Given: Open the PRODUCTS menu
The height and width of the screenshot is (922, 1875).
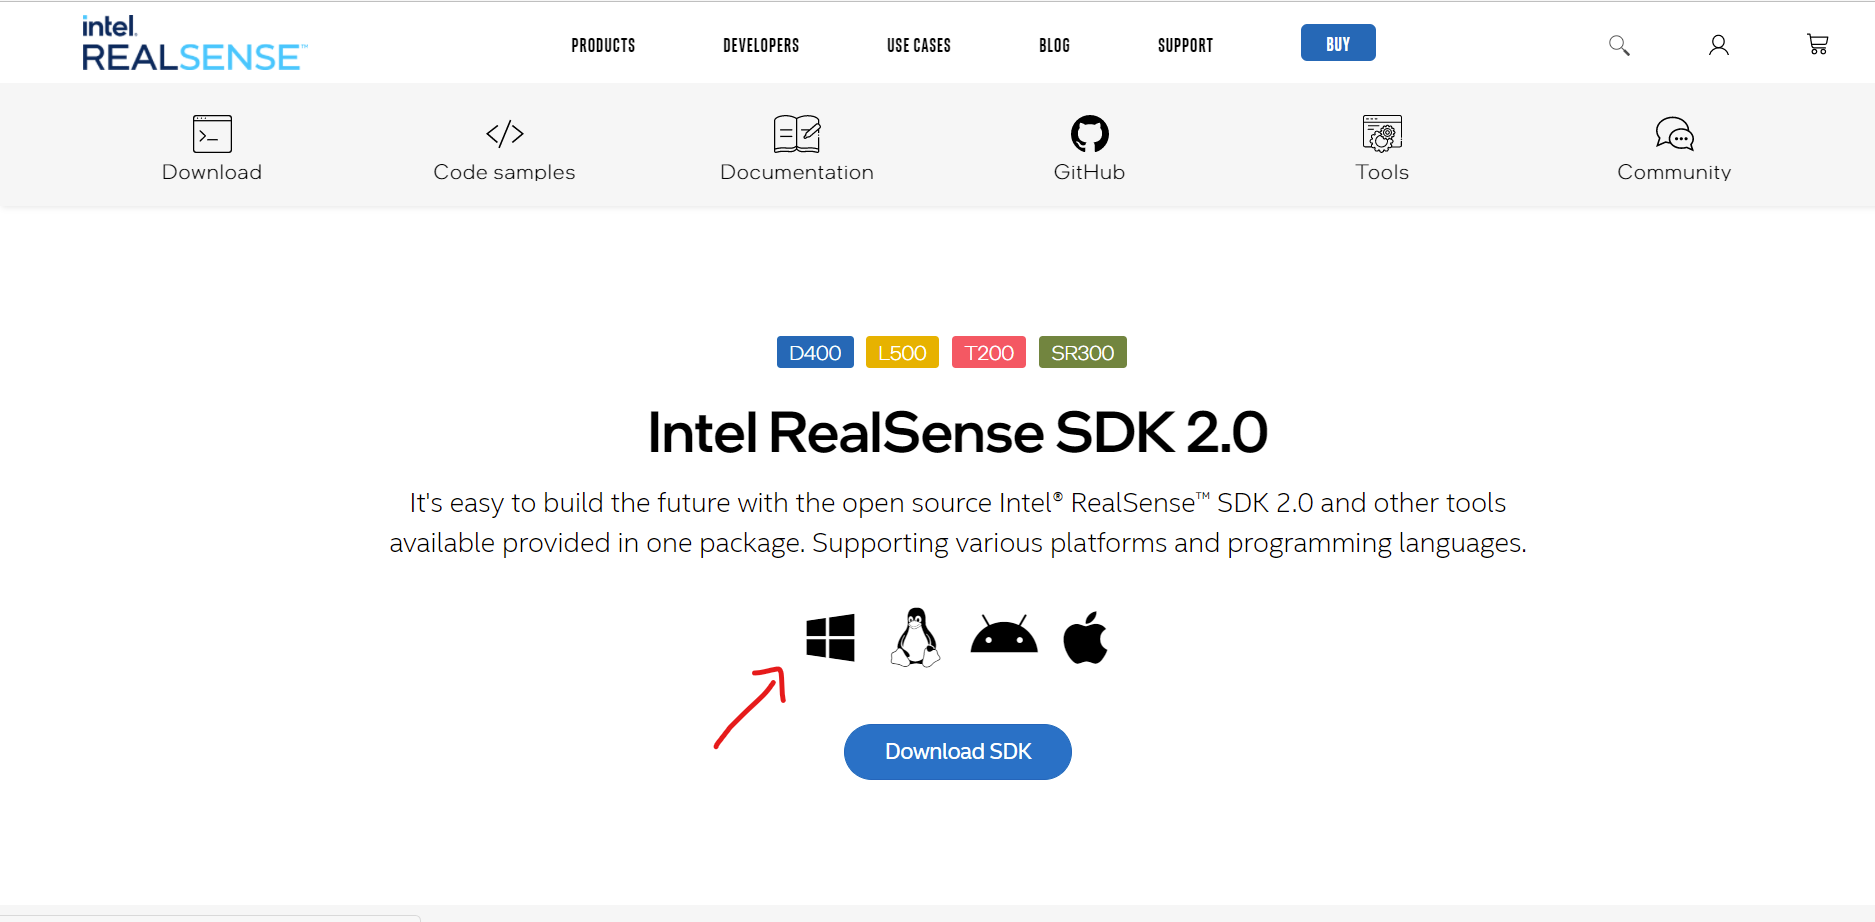Looking at the screenshot, I should click(x=602, y=44).
